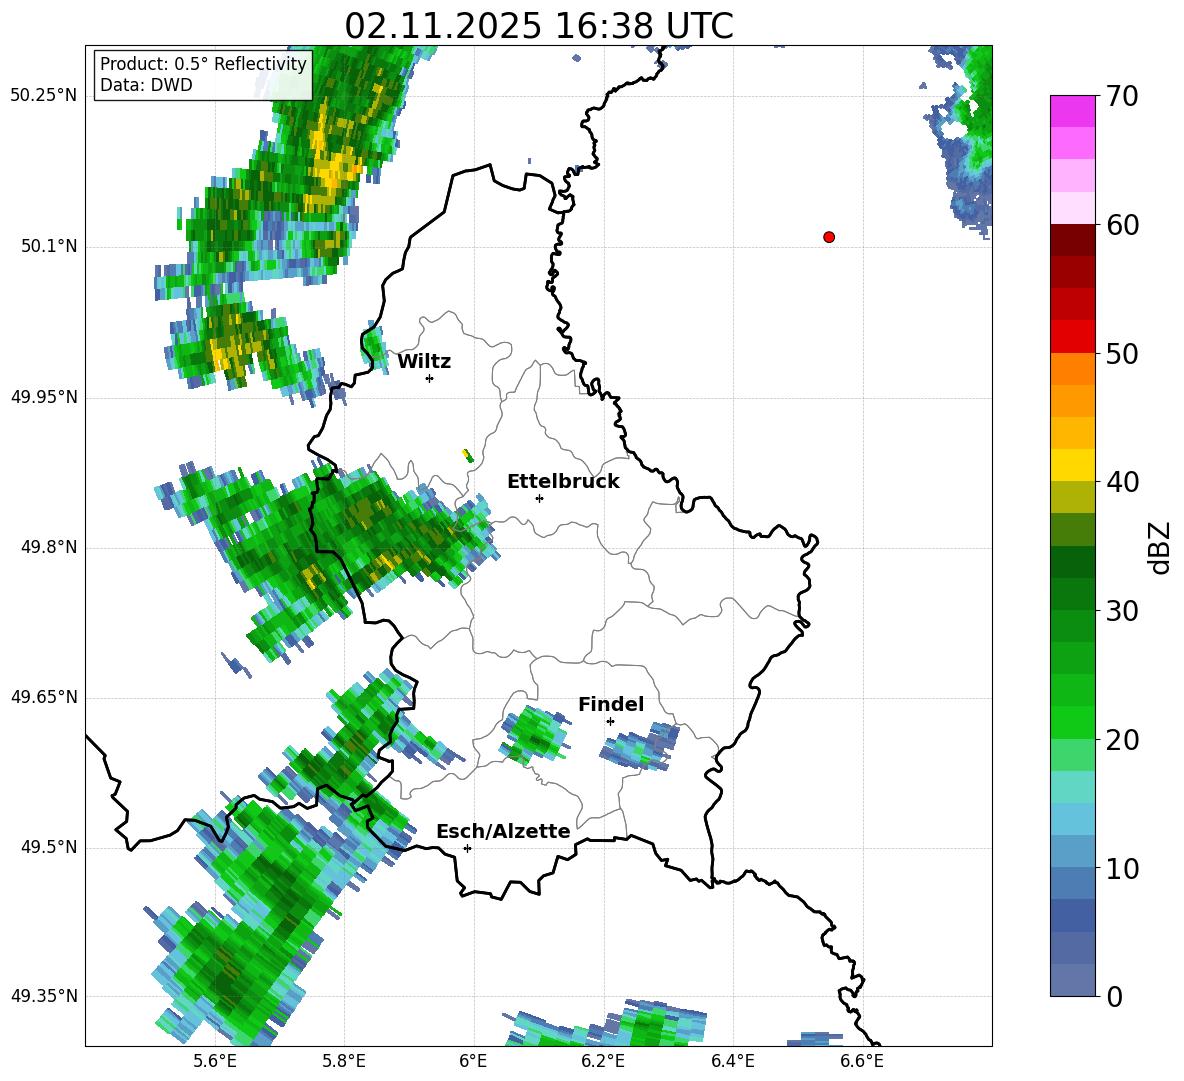Pick the dark green colorbar band just above 30

click(1072, 594)
